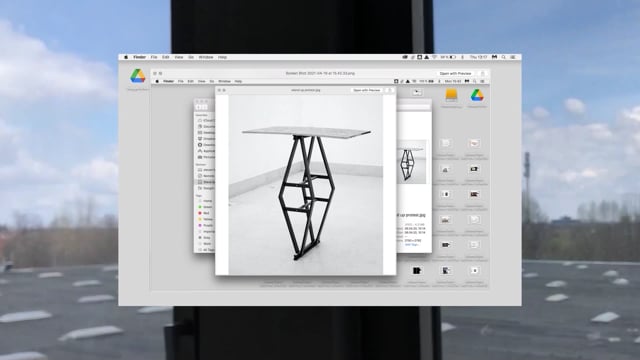The width and height of the screenshot is (640, 360).
Task: Click the Finder back/forward navigation buttons
Action: 202,107
